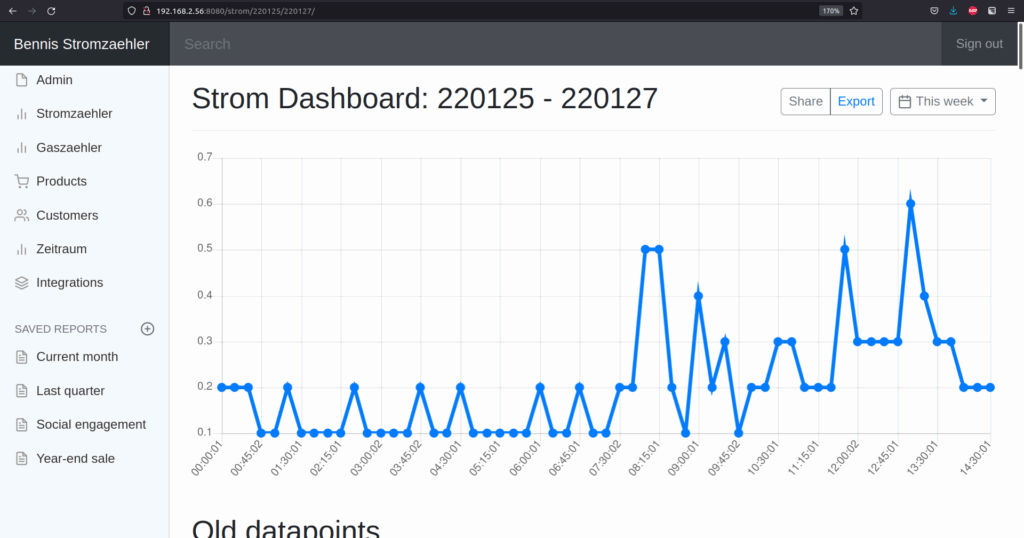Click the add saved report plus icon
Viewport: 1024px width, 538px height.
click(x=147, y=329)
